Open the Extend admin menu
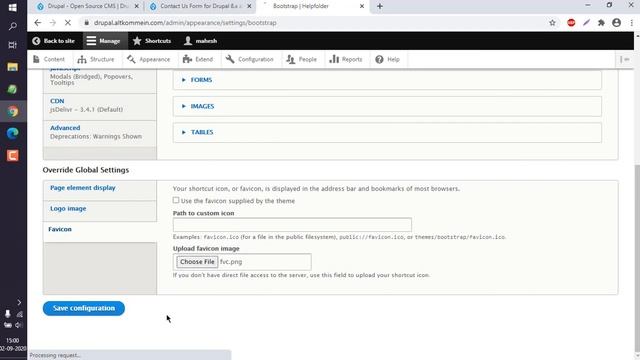The image size is (640, 360). 198,60
